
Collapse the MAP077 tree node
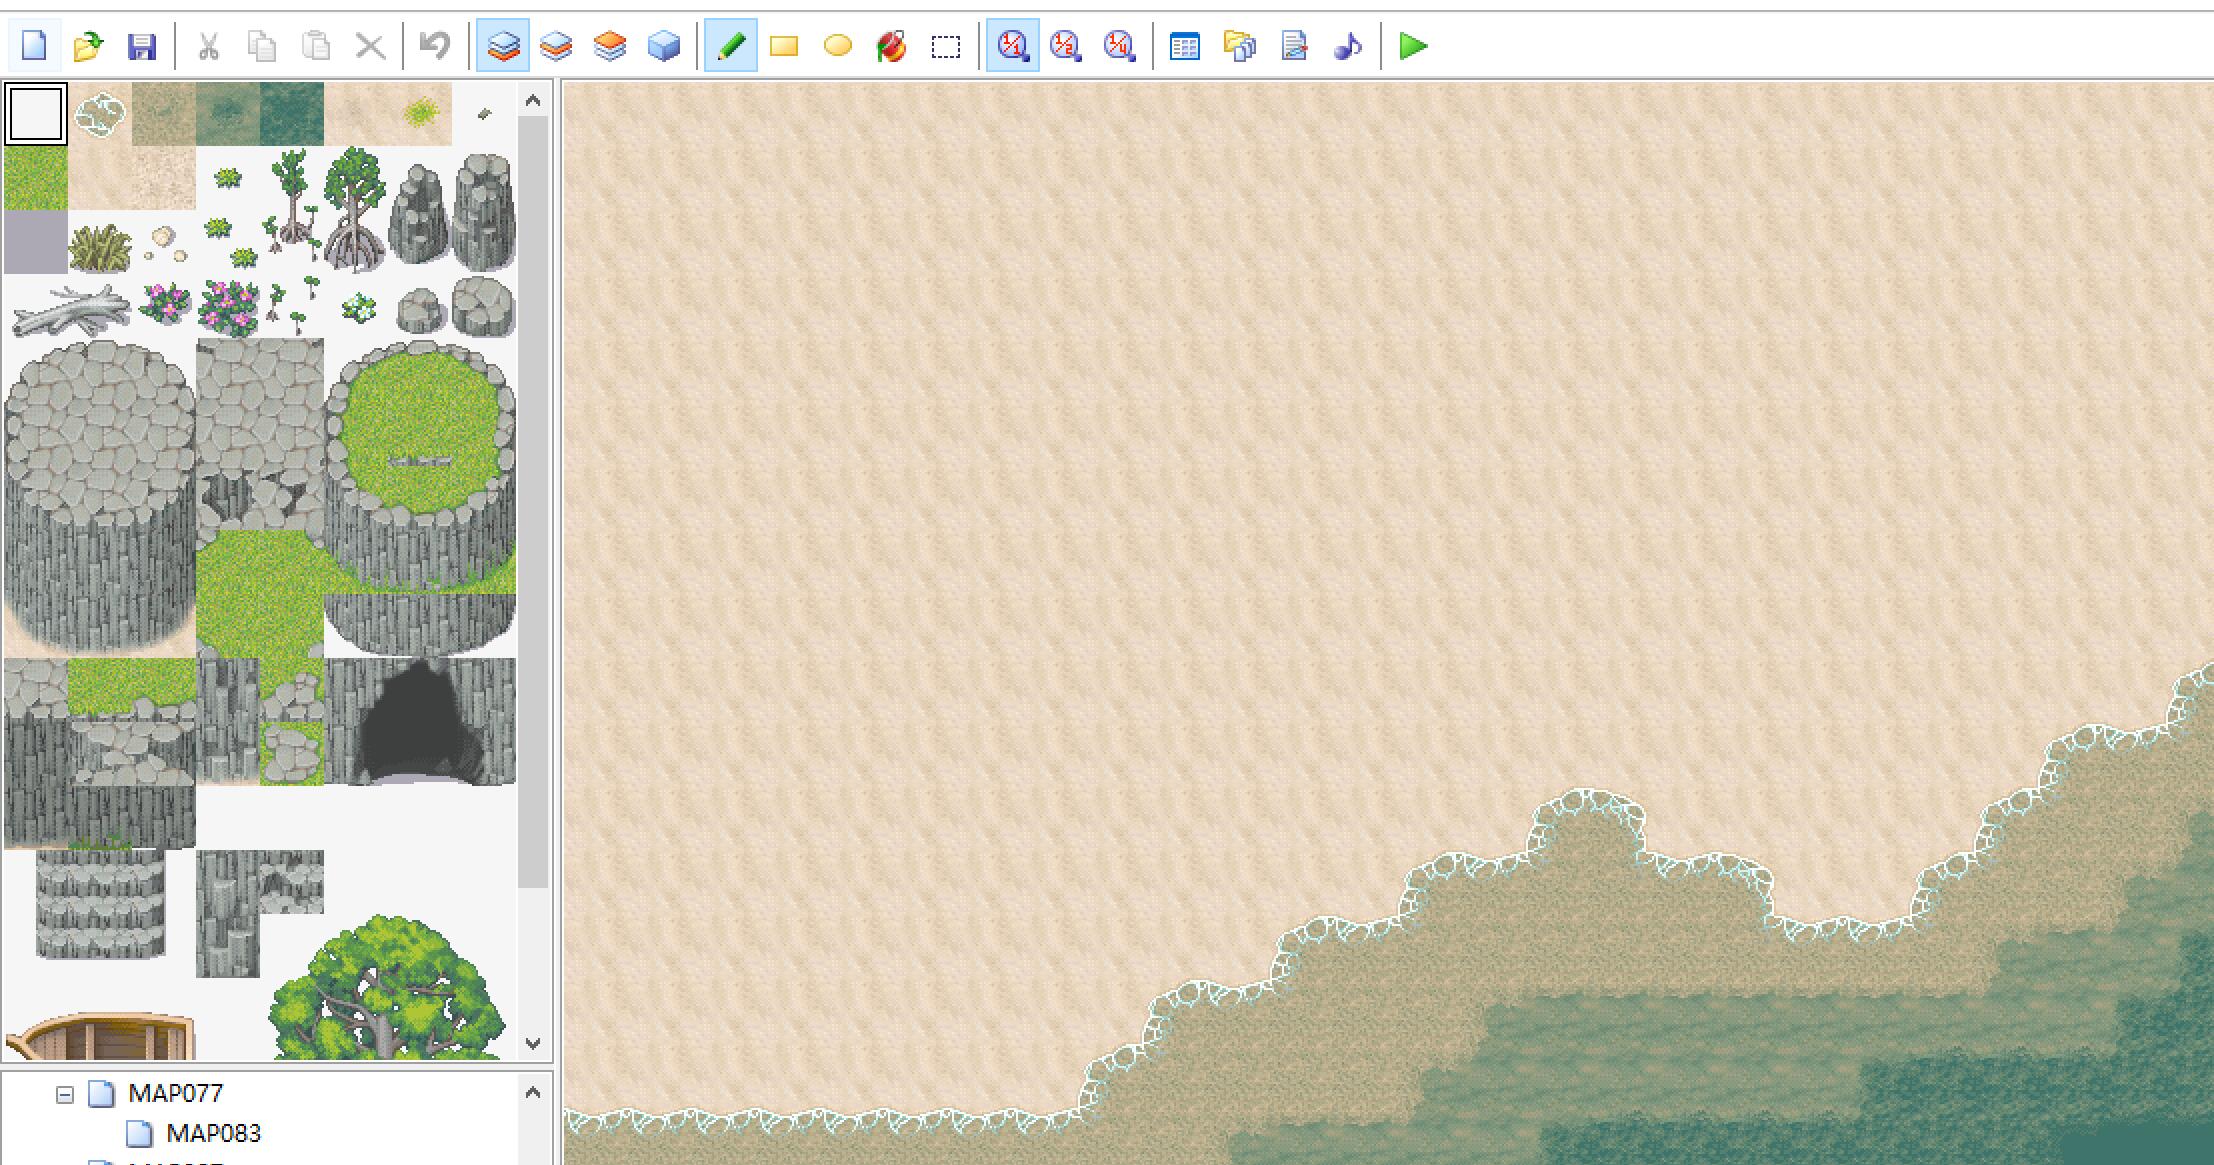pos(65,1095)
